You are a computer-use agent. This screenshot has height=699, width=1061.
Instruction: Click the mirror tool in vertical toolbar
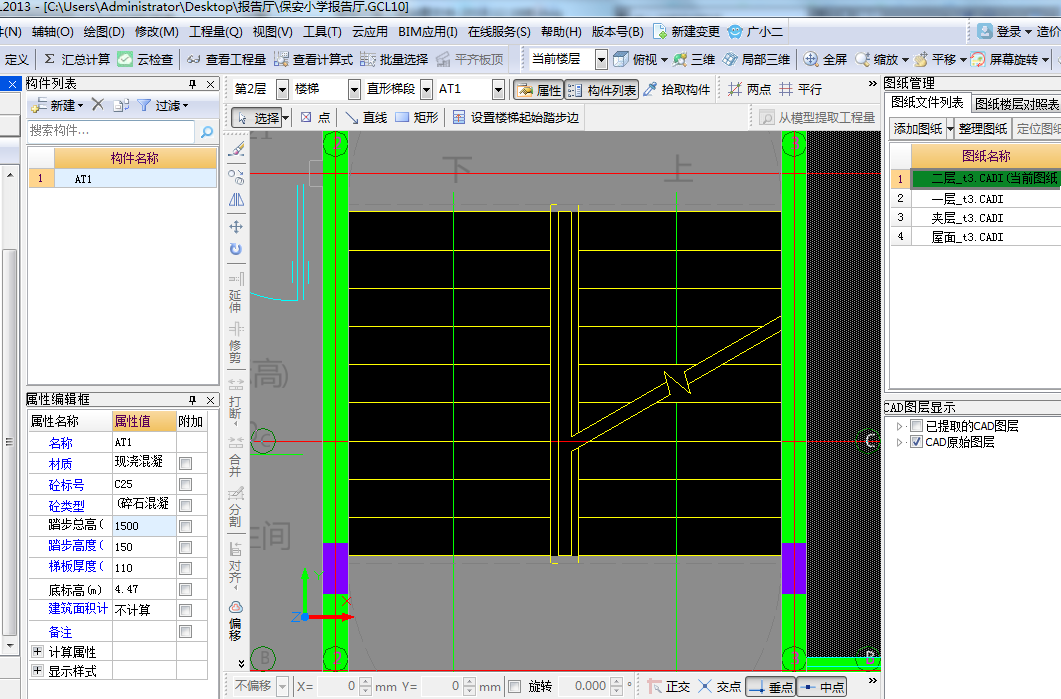236,200
